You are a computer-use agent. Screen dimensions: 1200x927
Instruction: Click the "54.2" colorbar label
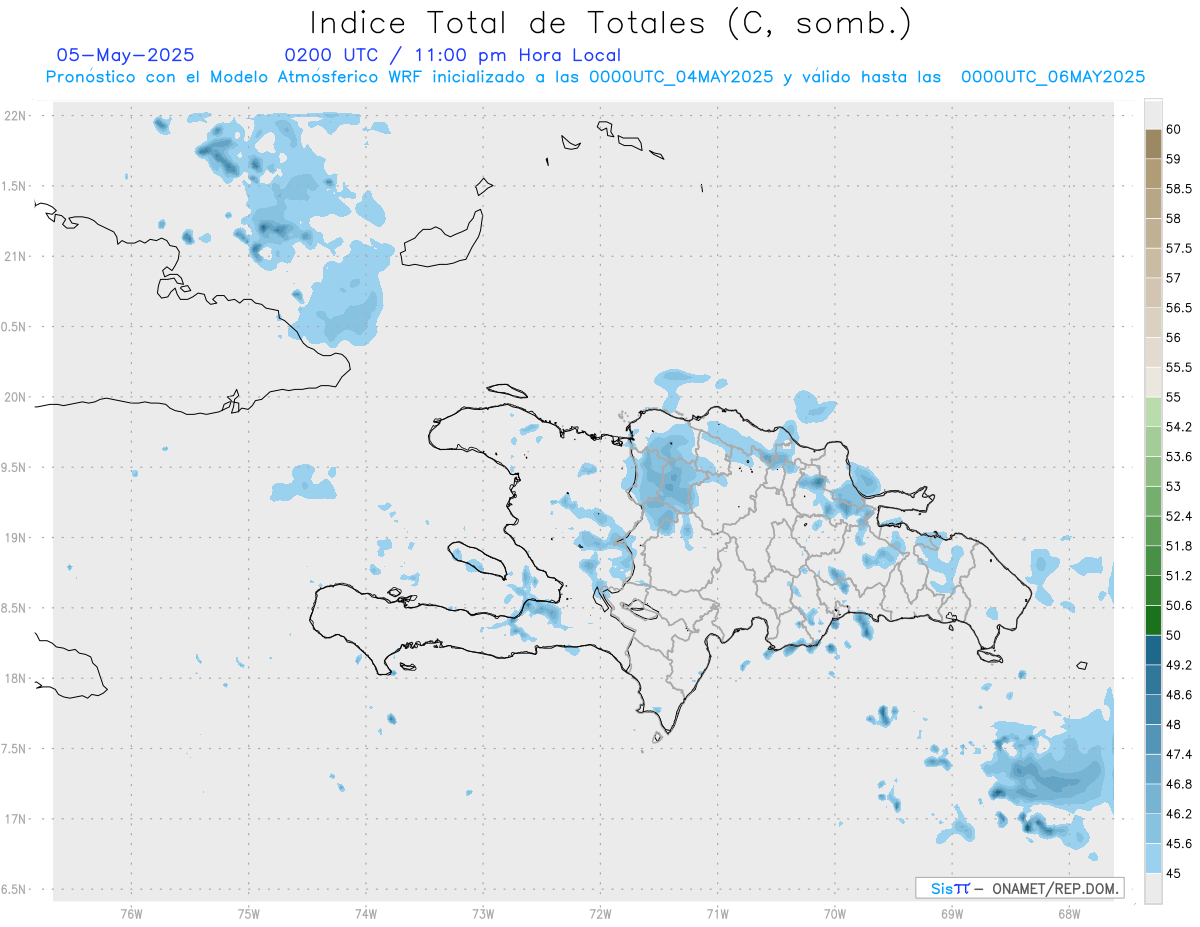click(1179, 427)
